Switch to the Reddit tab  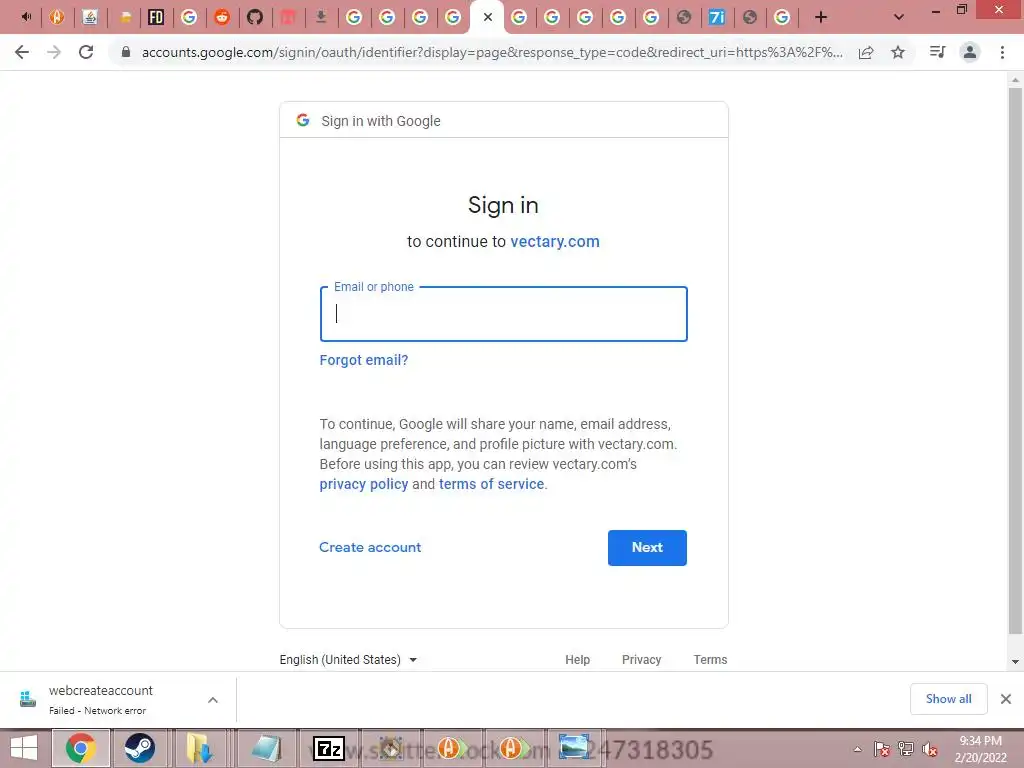pyautogui.click(x=222, y=18)
